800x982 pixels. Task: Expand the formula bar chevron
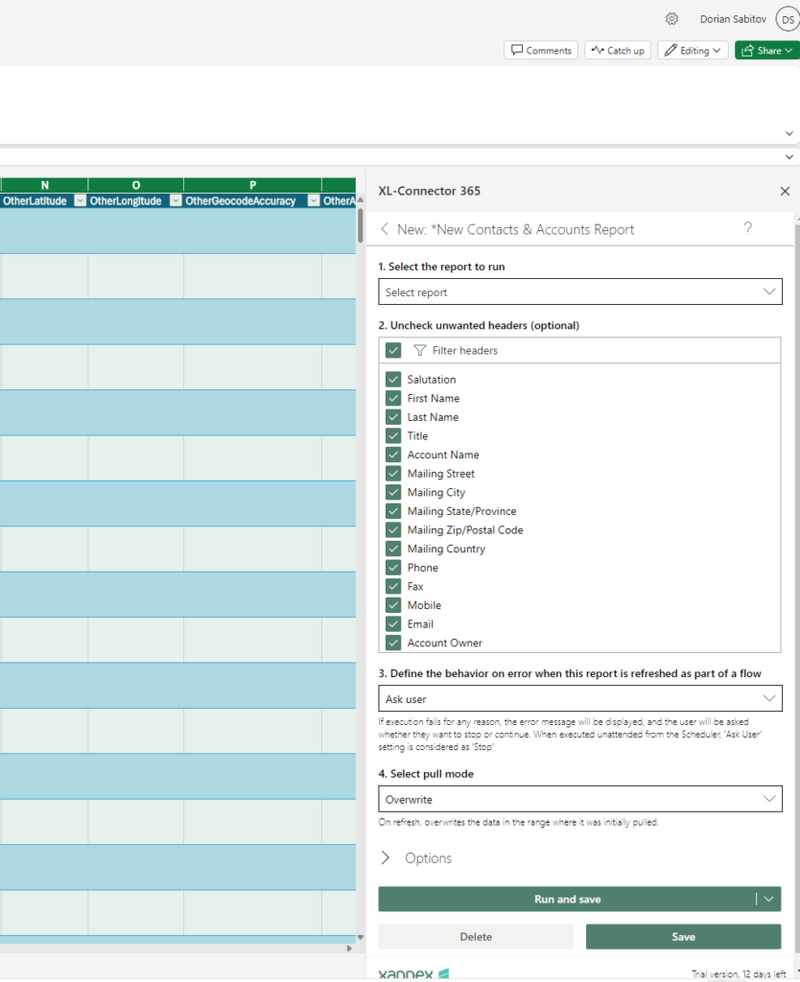point(789,157)
